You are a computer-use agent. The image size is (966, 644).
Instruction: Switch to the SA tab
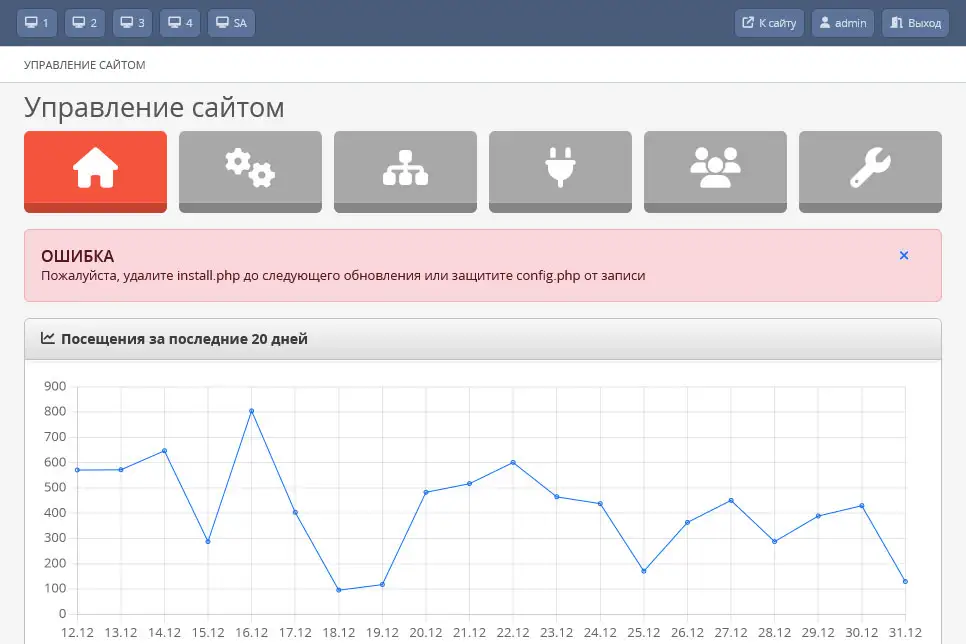pos(231,23)
